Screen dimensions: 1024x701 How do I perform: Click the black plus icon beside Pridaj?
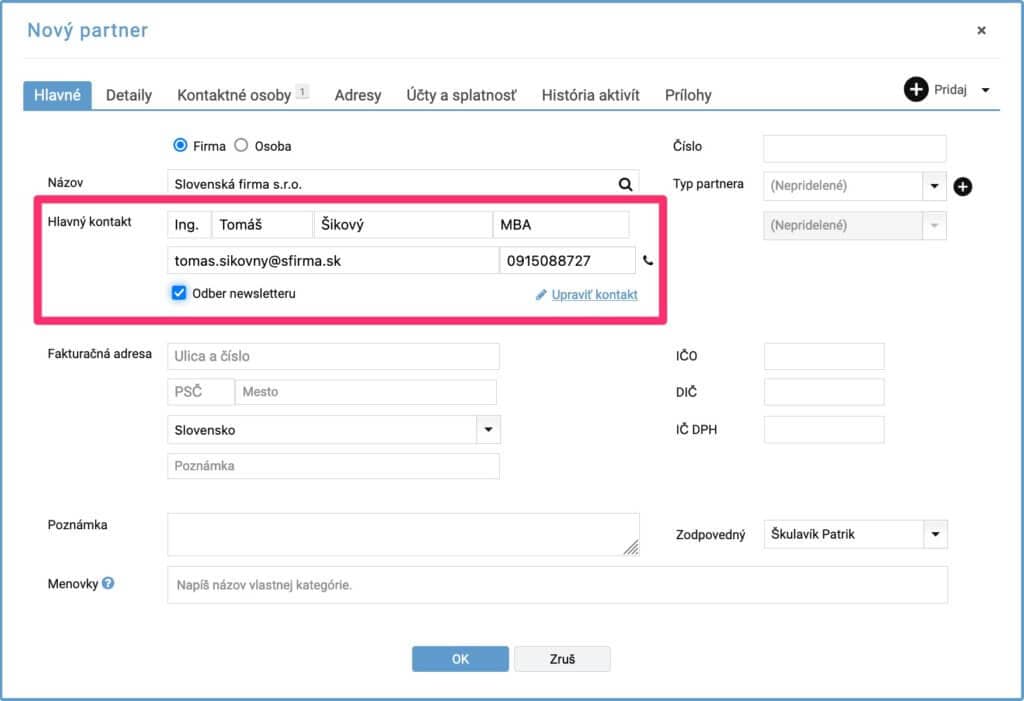coord(916,90)
